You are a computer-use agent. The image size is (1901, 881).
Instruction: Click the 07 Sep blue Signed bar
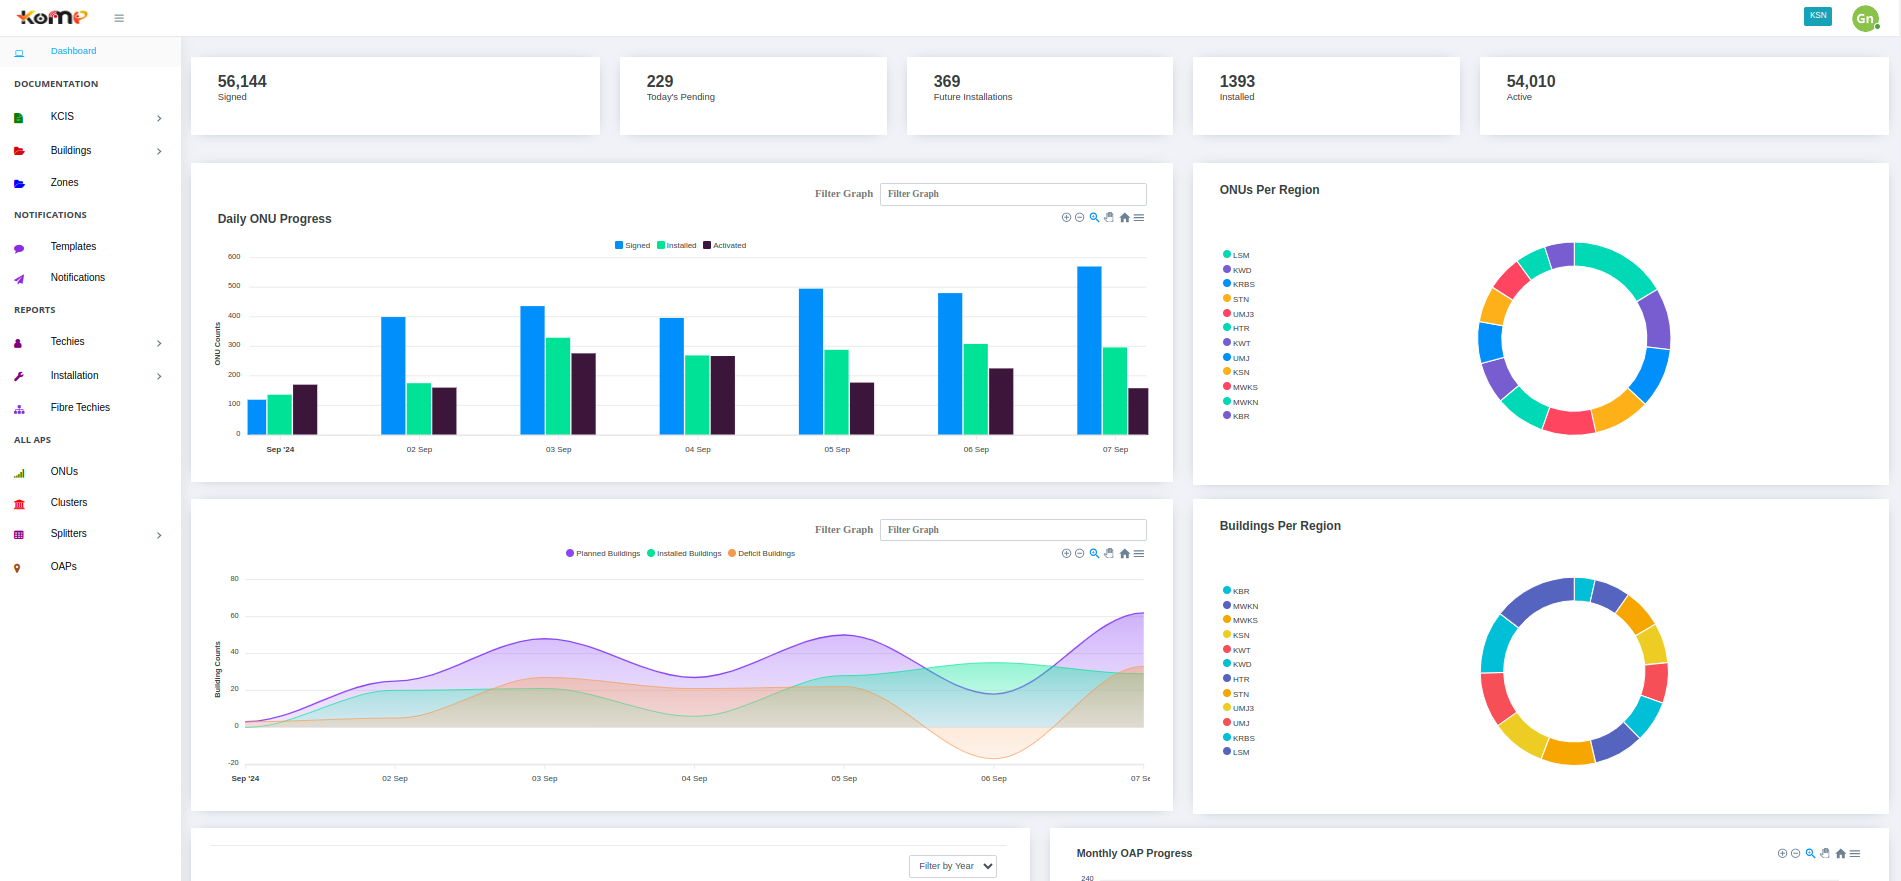1089,350
